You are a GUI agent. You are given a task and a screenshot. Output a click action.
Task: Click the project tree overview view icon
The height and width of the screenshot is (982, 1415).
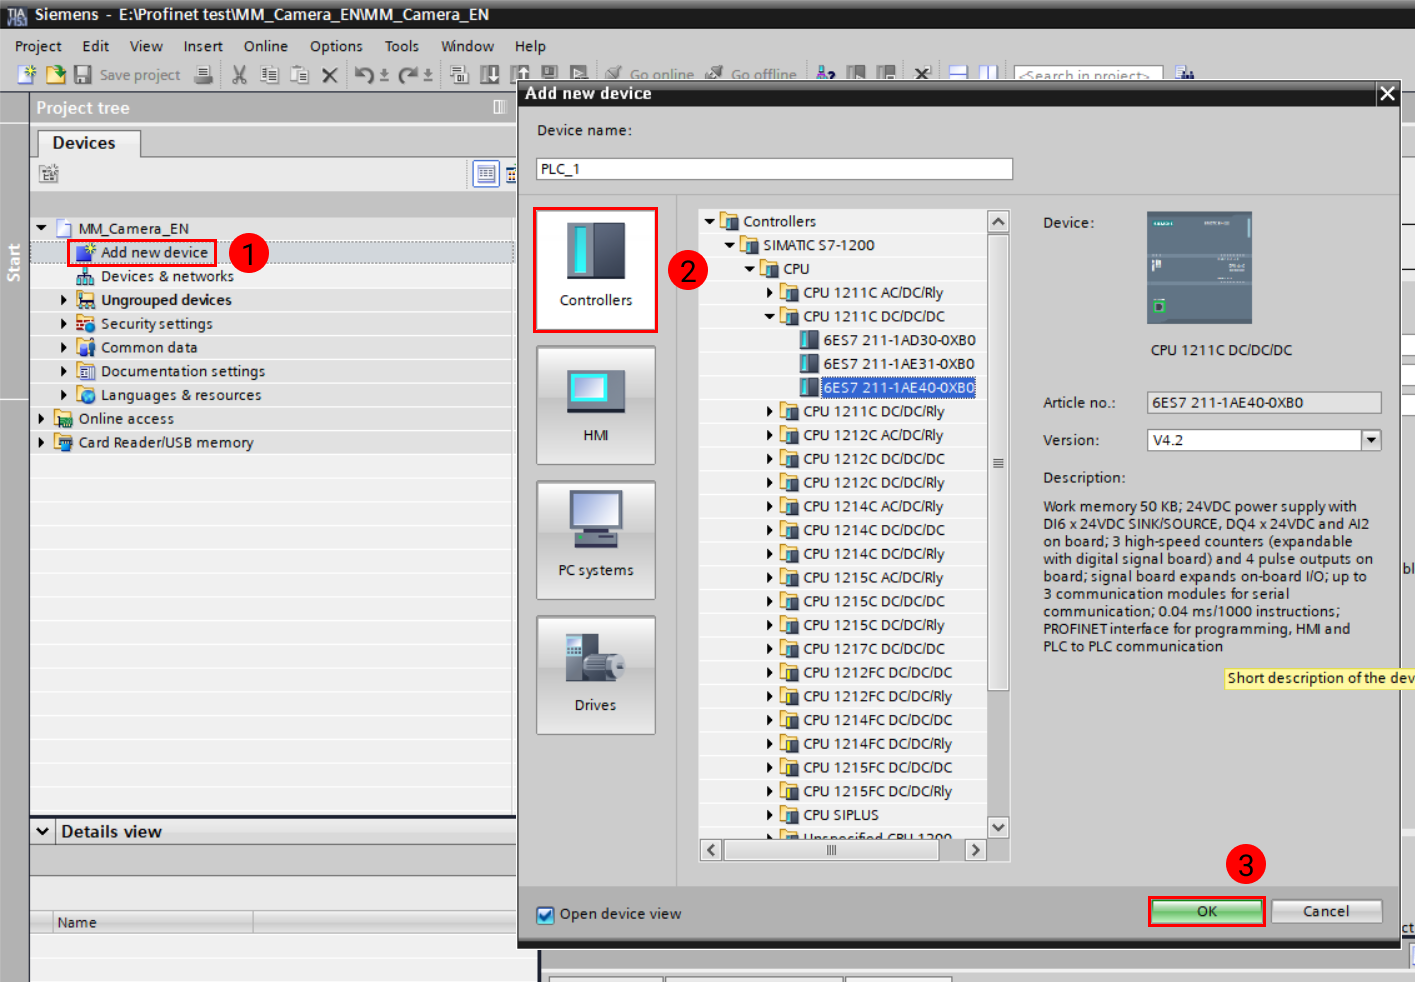[486, 174]
